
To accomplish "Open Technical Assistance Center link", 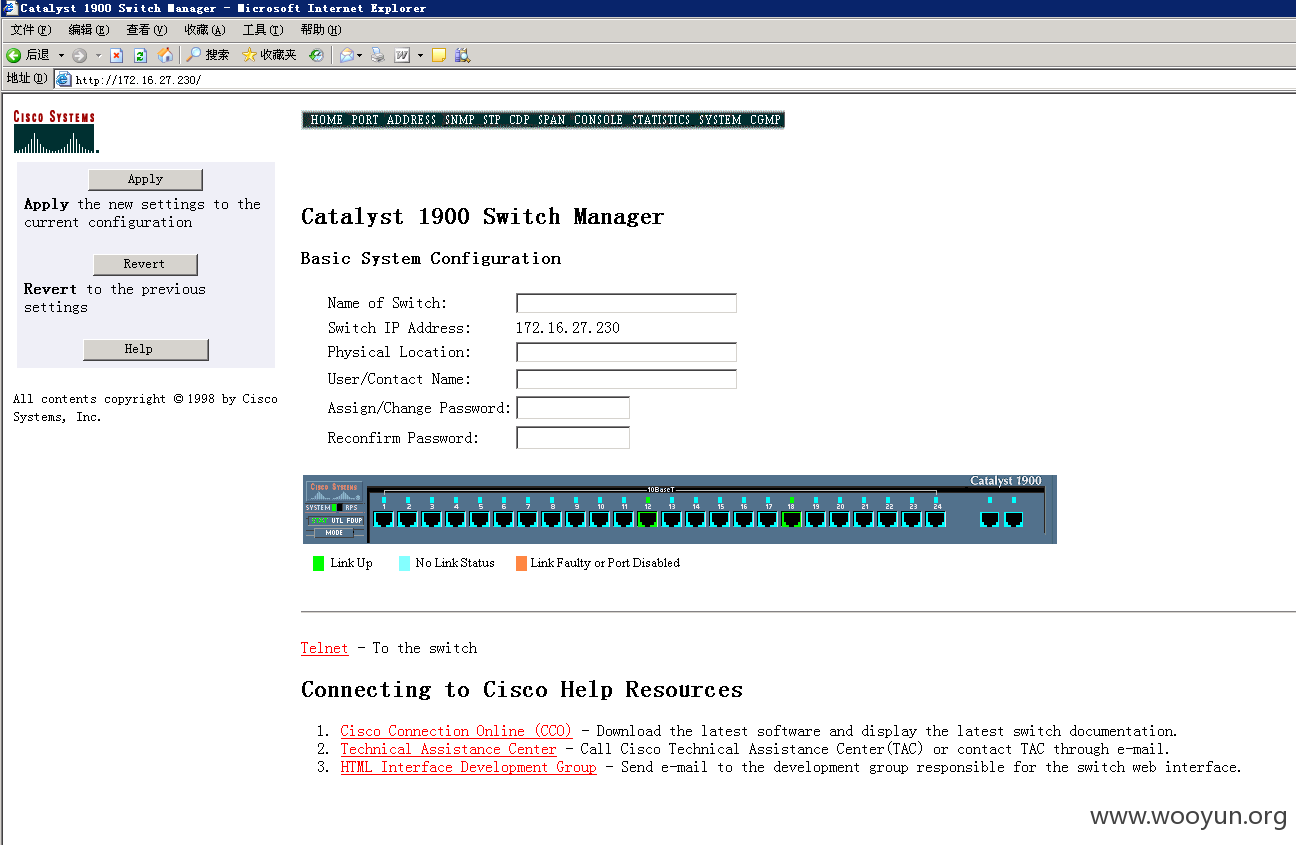I will click(x=448, y=749).
